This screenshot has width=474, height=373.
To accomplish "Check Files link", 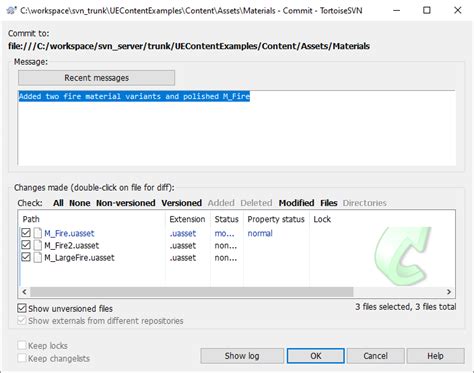I will (329, 203).
